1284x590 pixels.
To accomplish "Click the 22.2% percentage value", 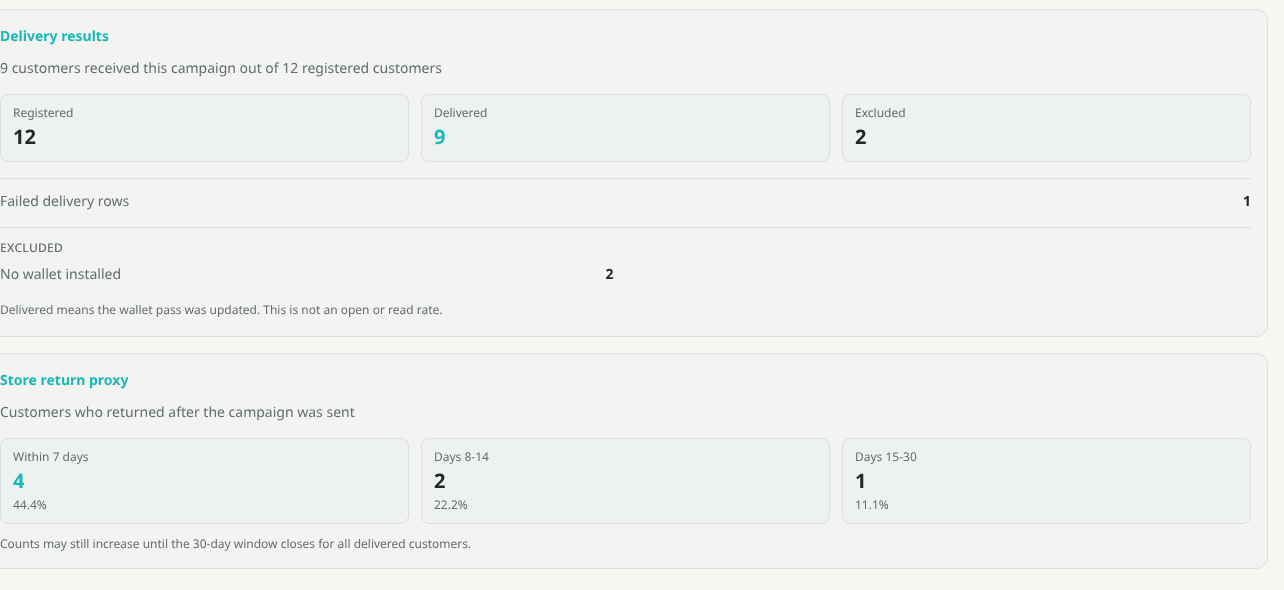I will (x=451, y=505).
